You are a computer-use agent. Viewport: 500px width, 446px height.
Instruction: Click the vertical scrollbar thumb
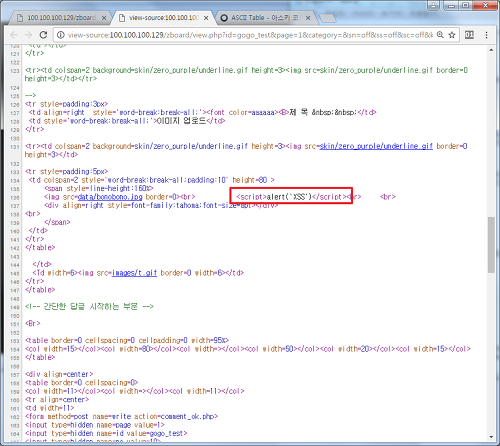(x=491, y=245)
